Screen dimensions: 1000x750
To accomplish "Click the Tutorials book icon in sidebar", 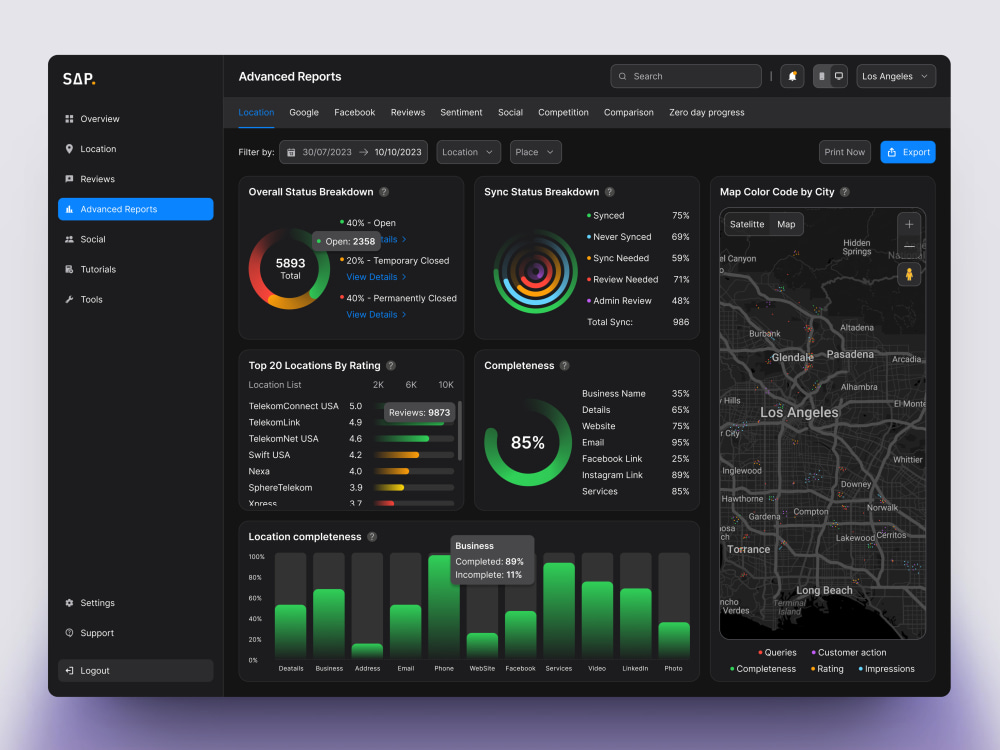I will pyautogui.click(x=69, y=269).
